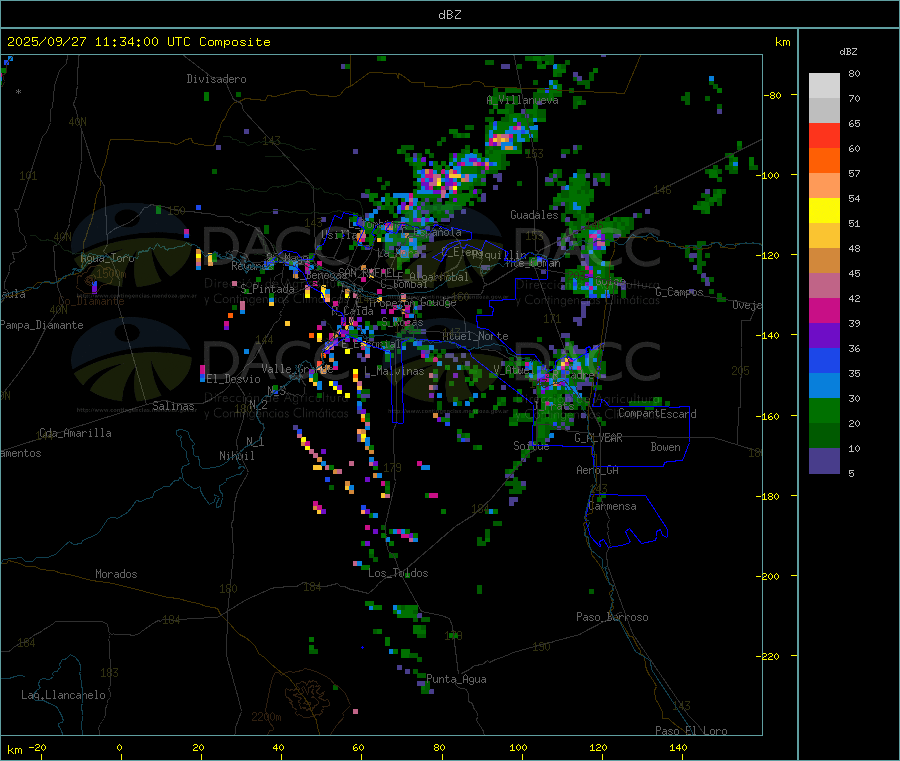900x761 pixels.
Task: Click the 100 km x-axis tick label
Action: (x=518, y=747)
